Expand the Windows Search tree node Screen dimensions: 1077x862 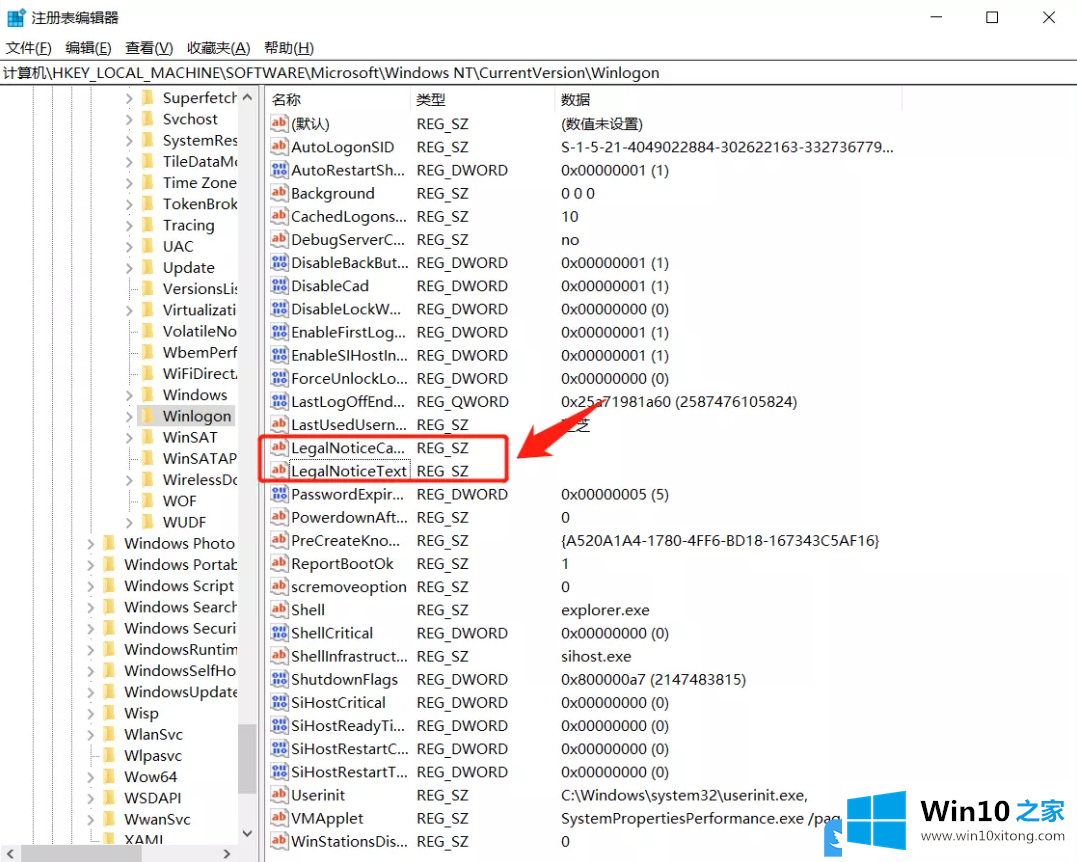(x=91, y=607)
